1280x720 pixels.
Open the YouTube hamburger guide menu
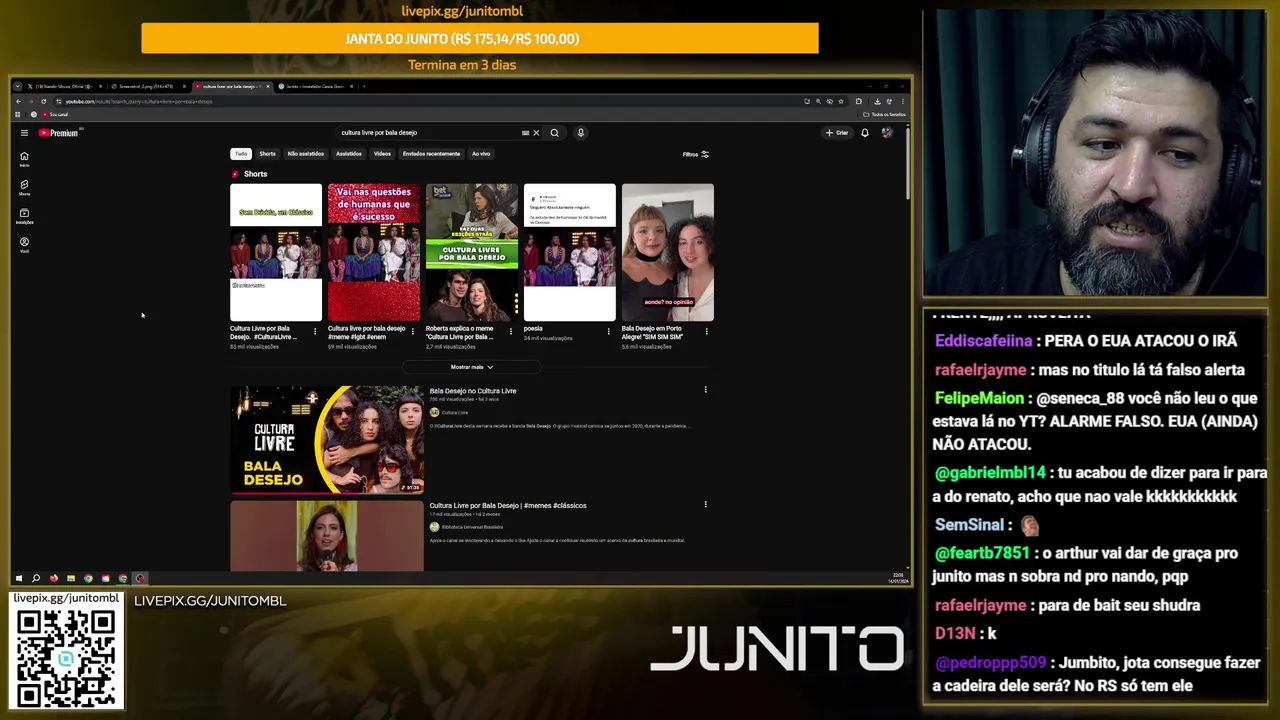coord(24,132)
